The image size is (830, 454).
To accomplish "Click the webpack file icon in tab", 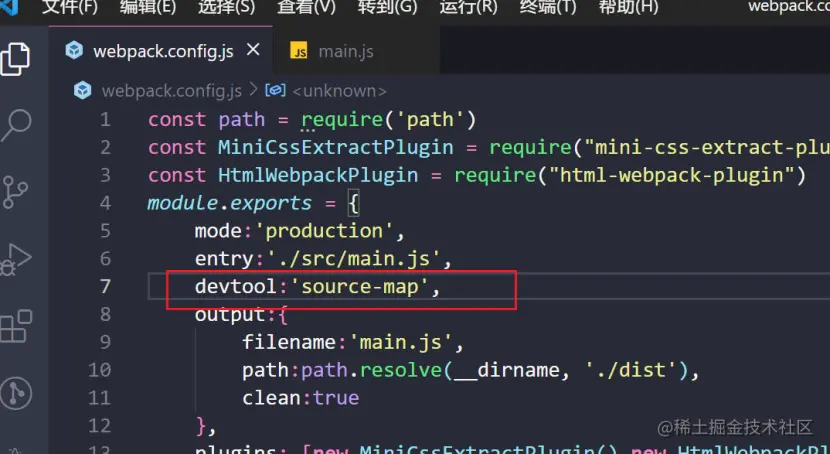I will pos(74,51).
